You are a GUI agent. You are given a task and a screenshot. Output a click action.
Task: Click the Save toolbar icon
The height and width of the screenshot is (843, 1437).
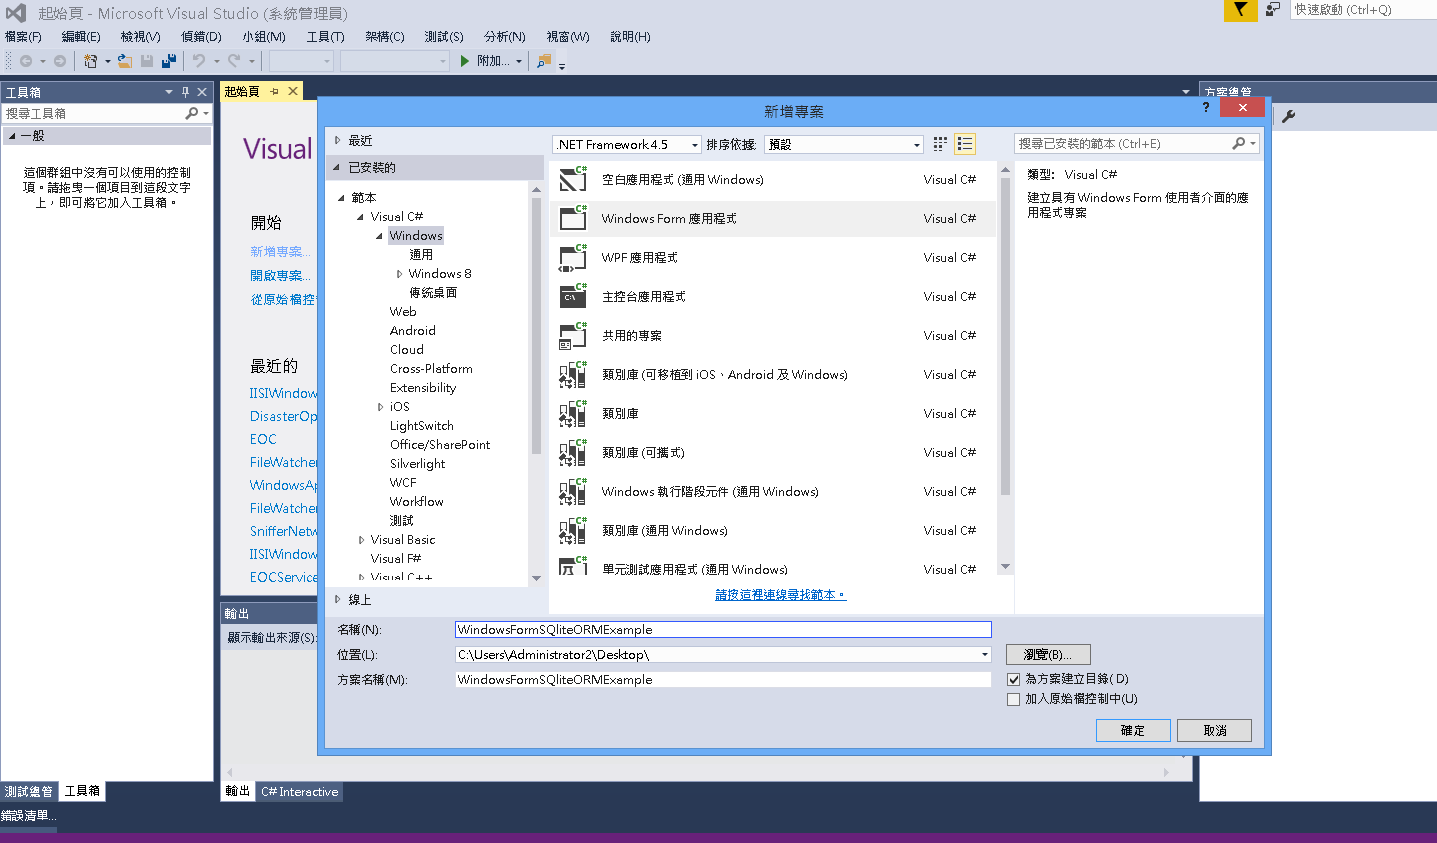(x=147, y=61)
